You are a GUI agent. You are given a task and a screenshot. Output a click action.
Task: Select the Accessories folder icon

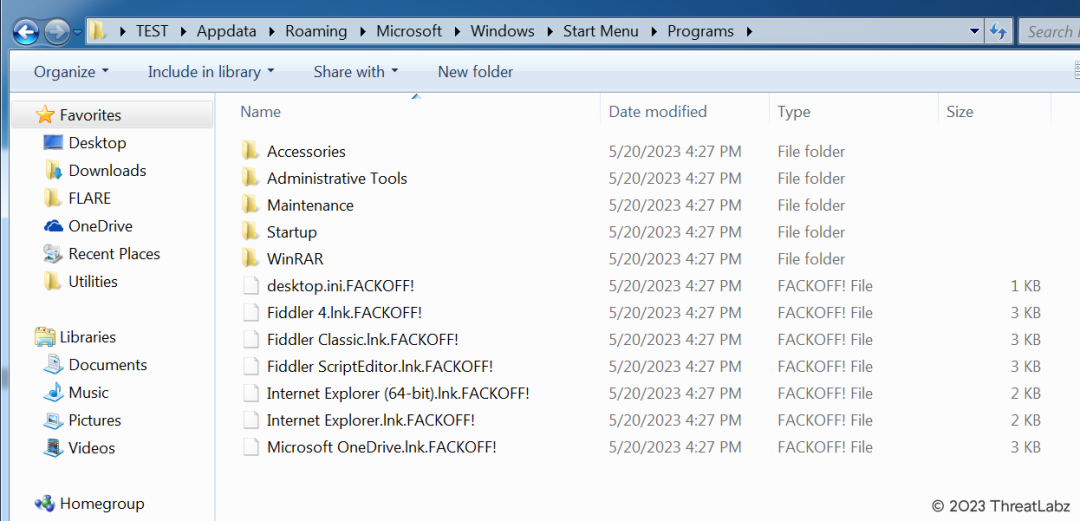click(250, 152)
